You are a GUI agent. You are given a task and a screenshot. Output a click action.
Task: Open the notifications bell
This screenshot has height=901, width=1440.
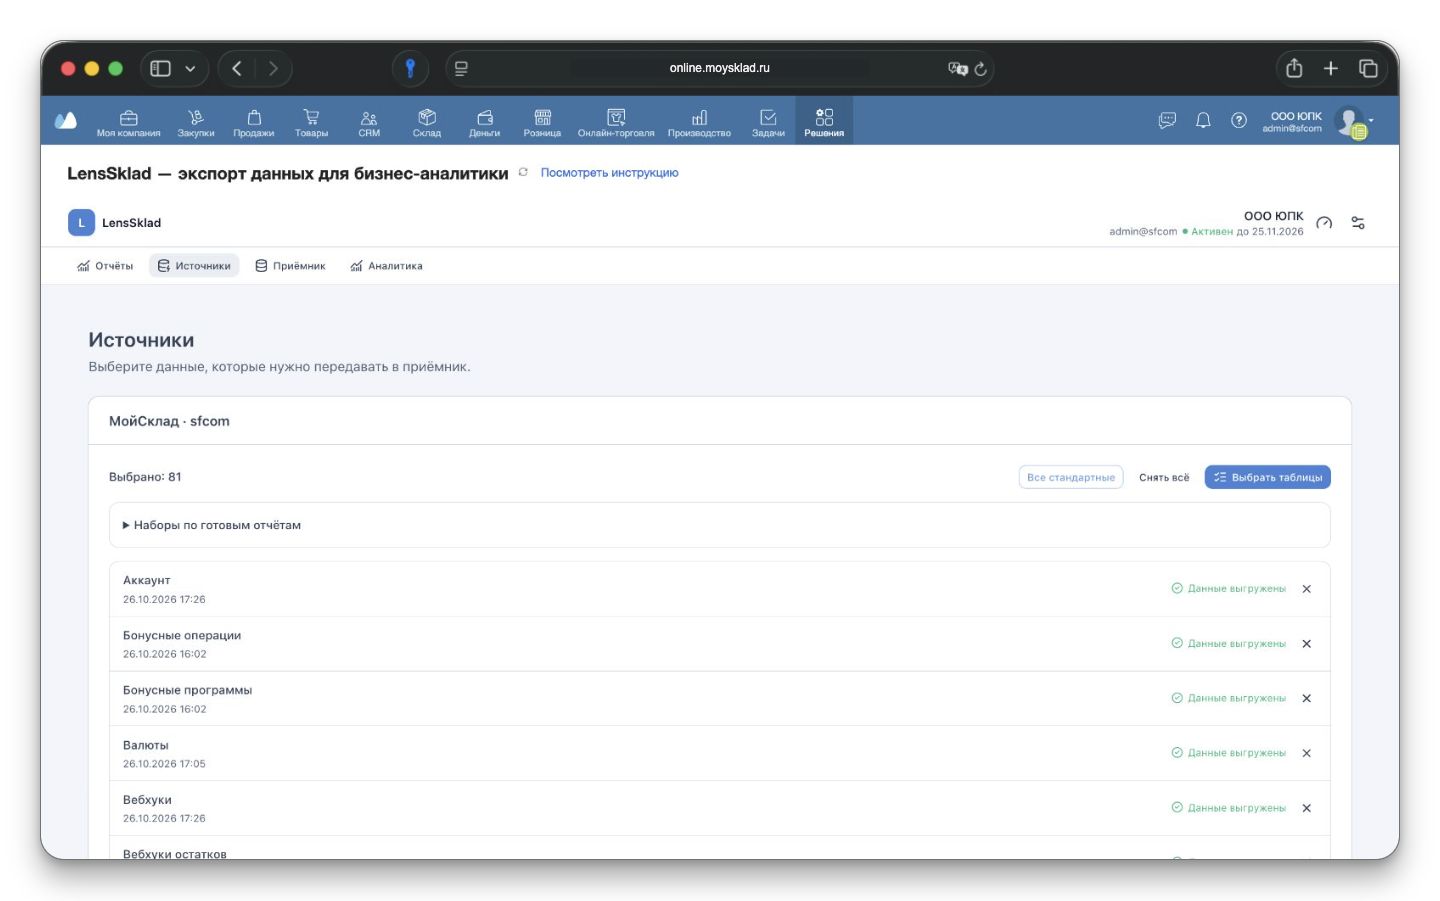click(1203, 121)
